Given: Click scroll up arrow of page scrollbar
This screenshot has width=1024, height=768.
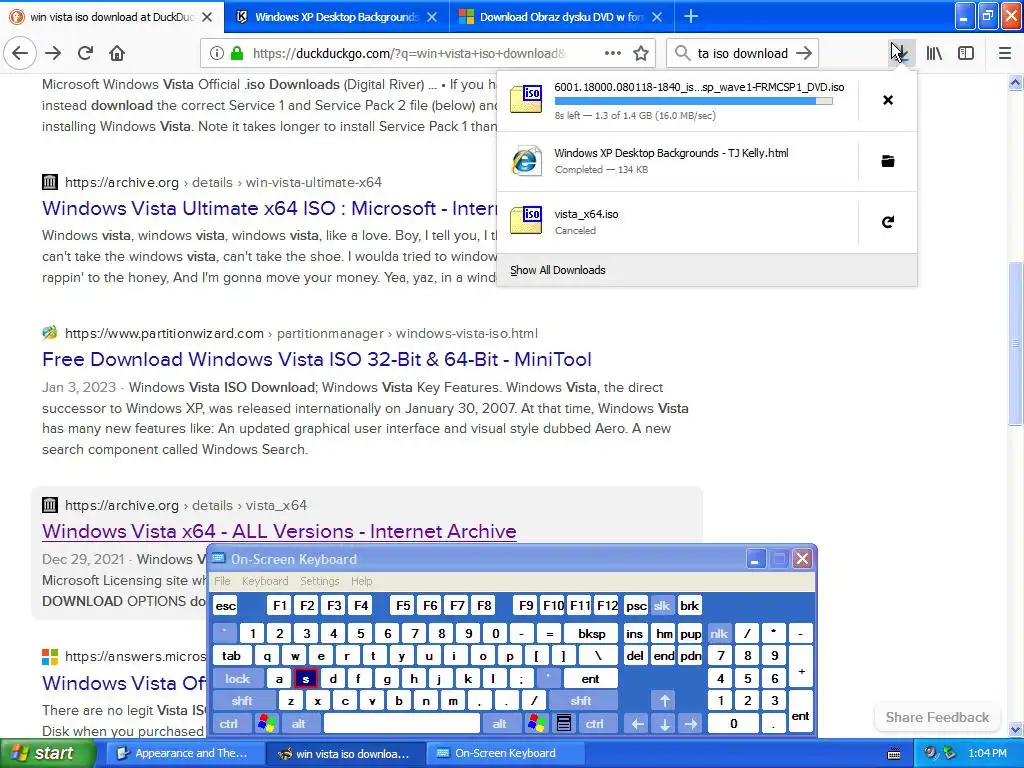Looking at the screenshot, I should pyautogui.click(x=1015, y=82).
